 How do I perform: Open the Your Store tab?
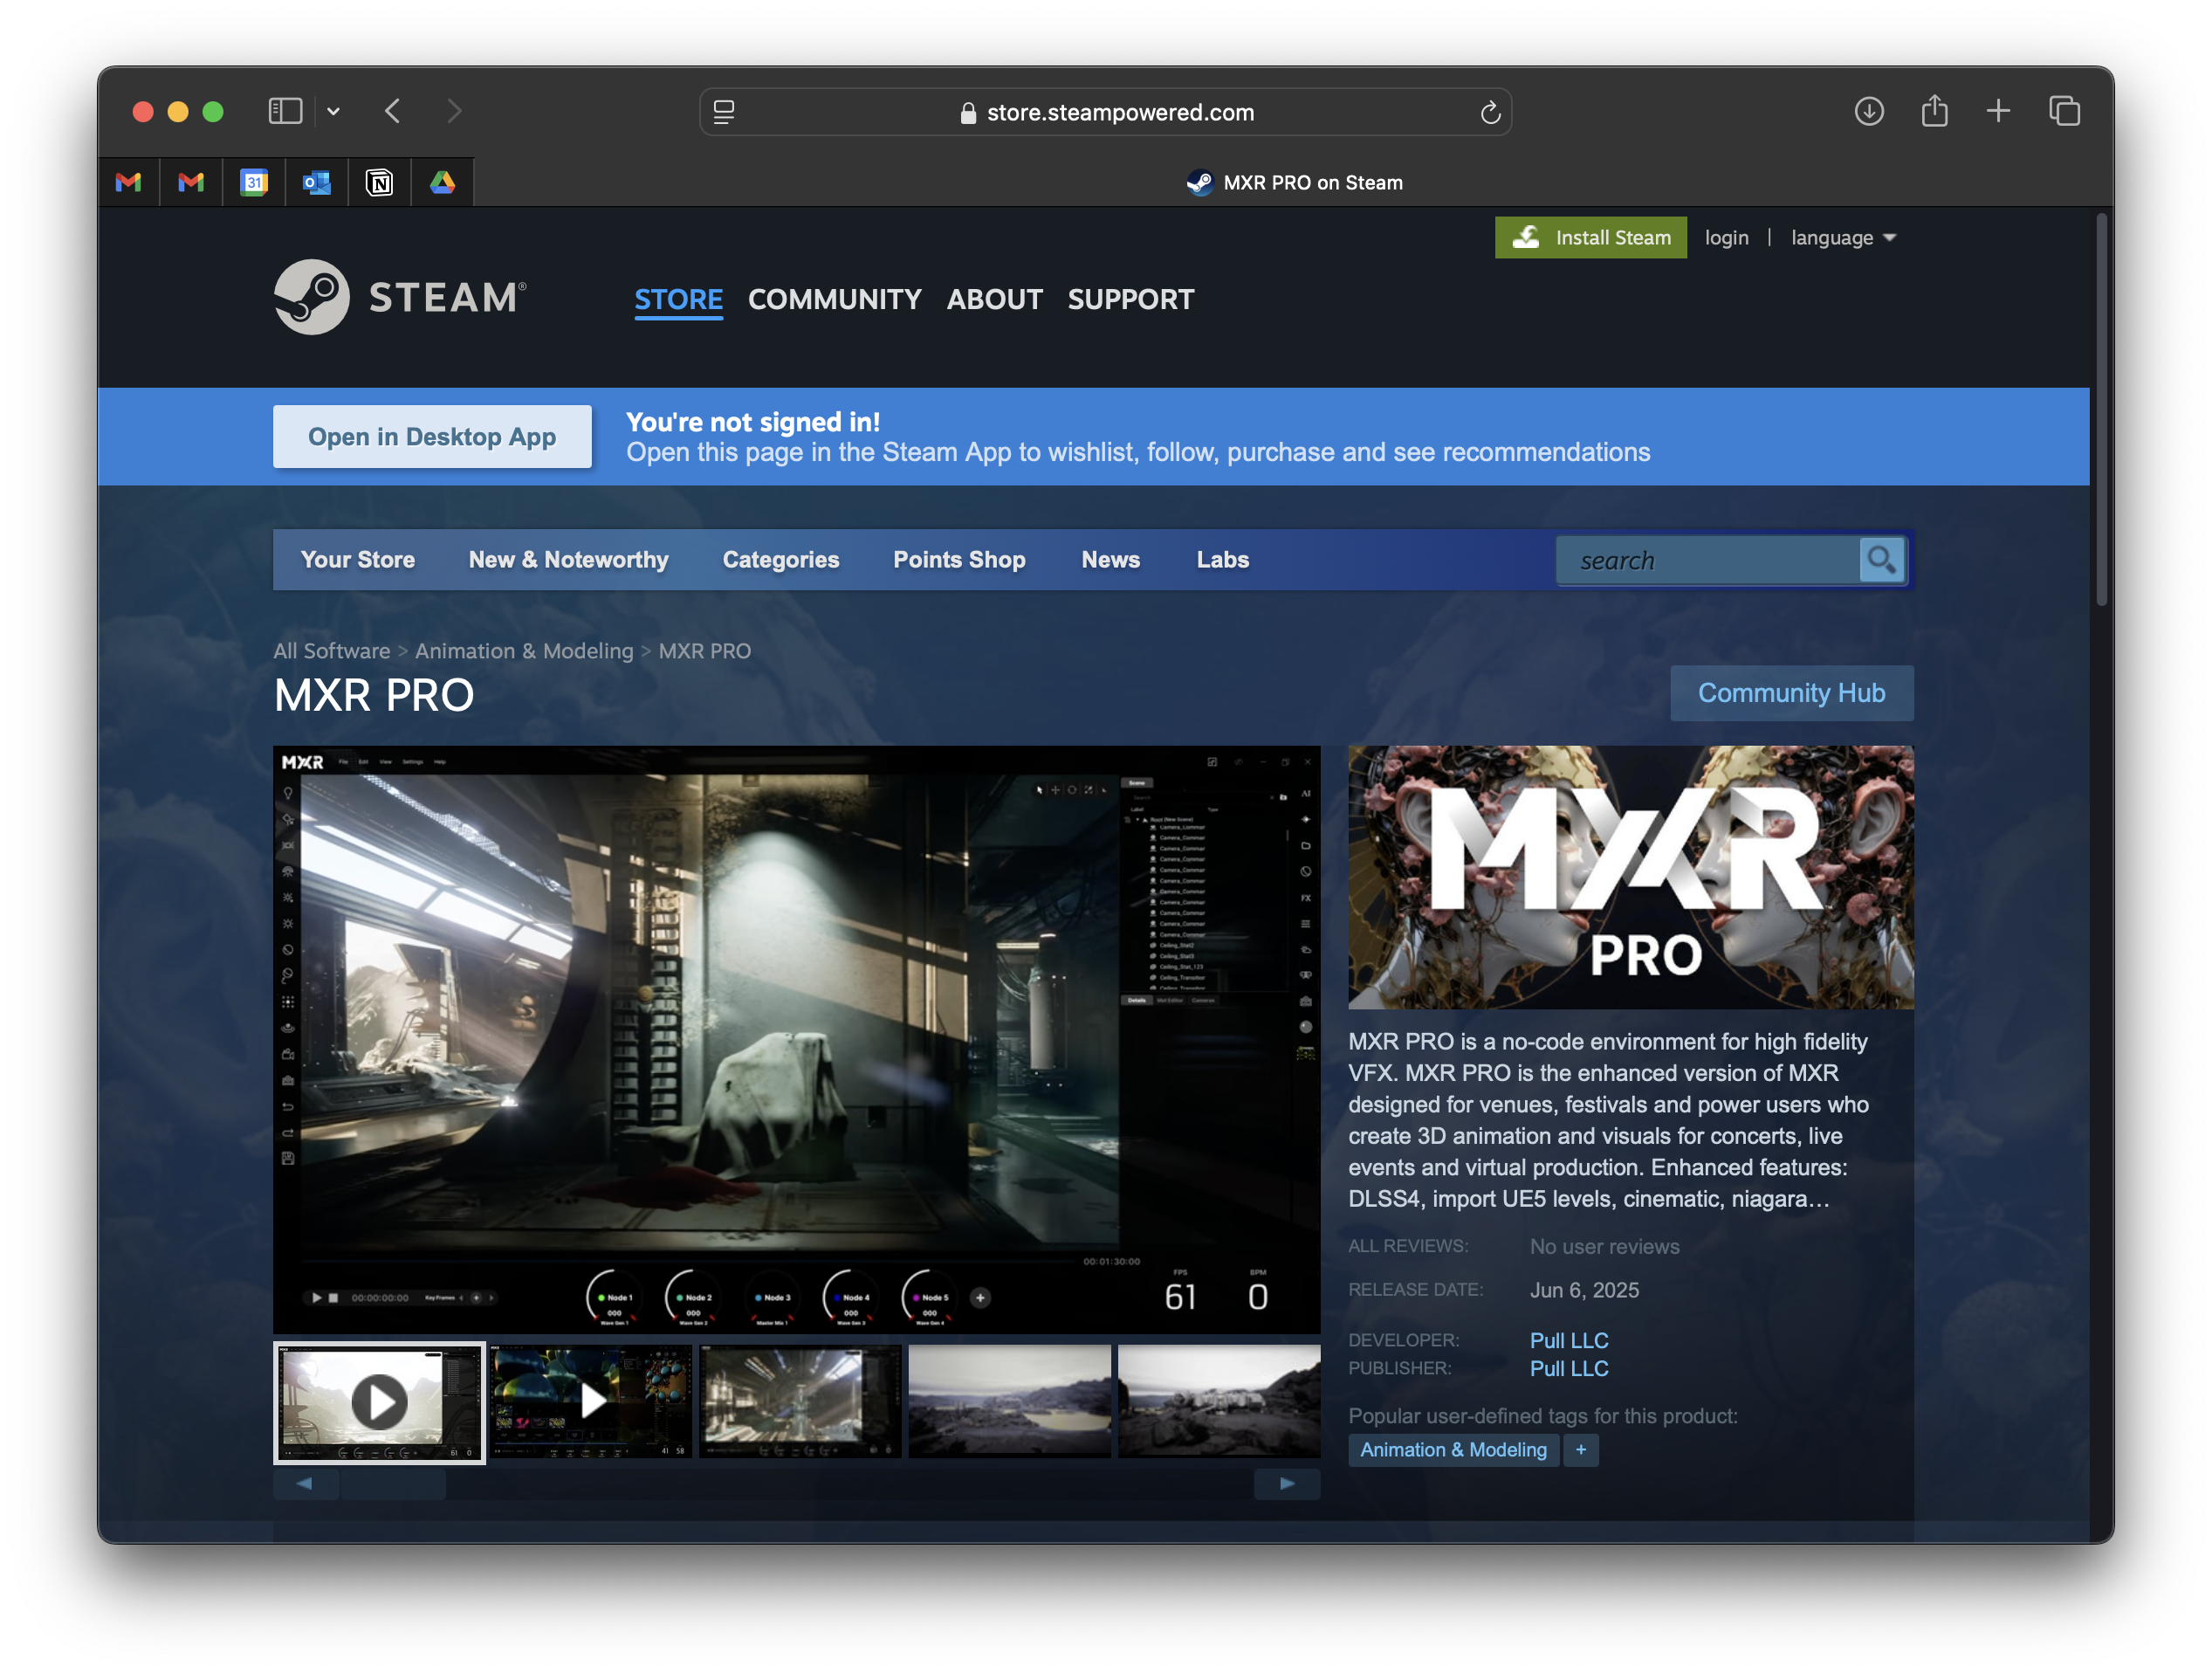(x=358, y=560)
